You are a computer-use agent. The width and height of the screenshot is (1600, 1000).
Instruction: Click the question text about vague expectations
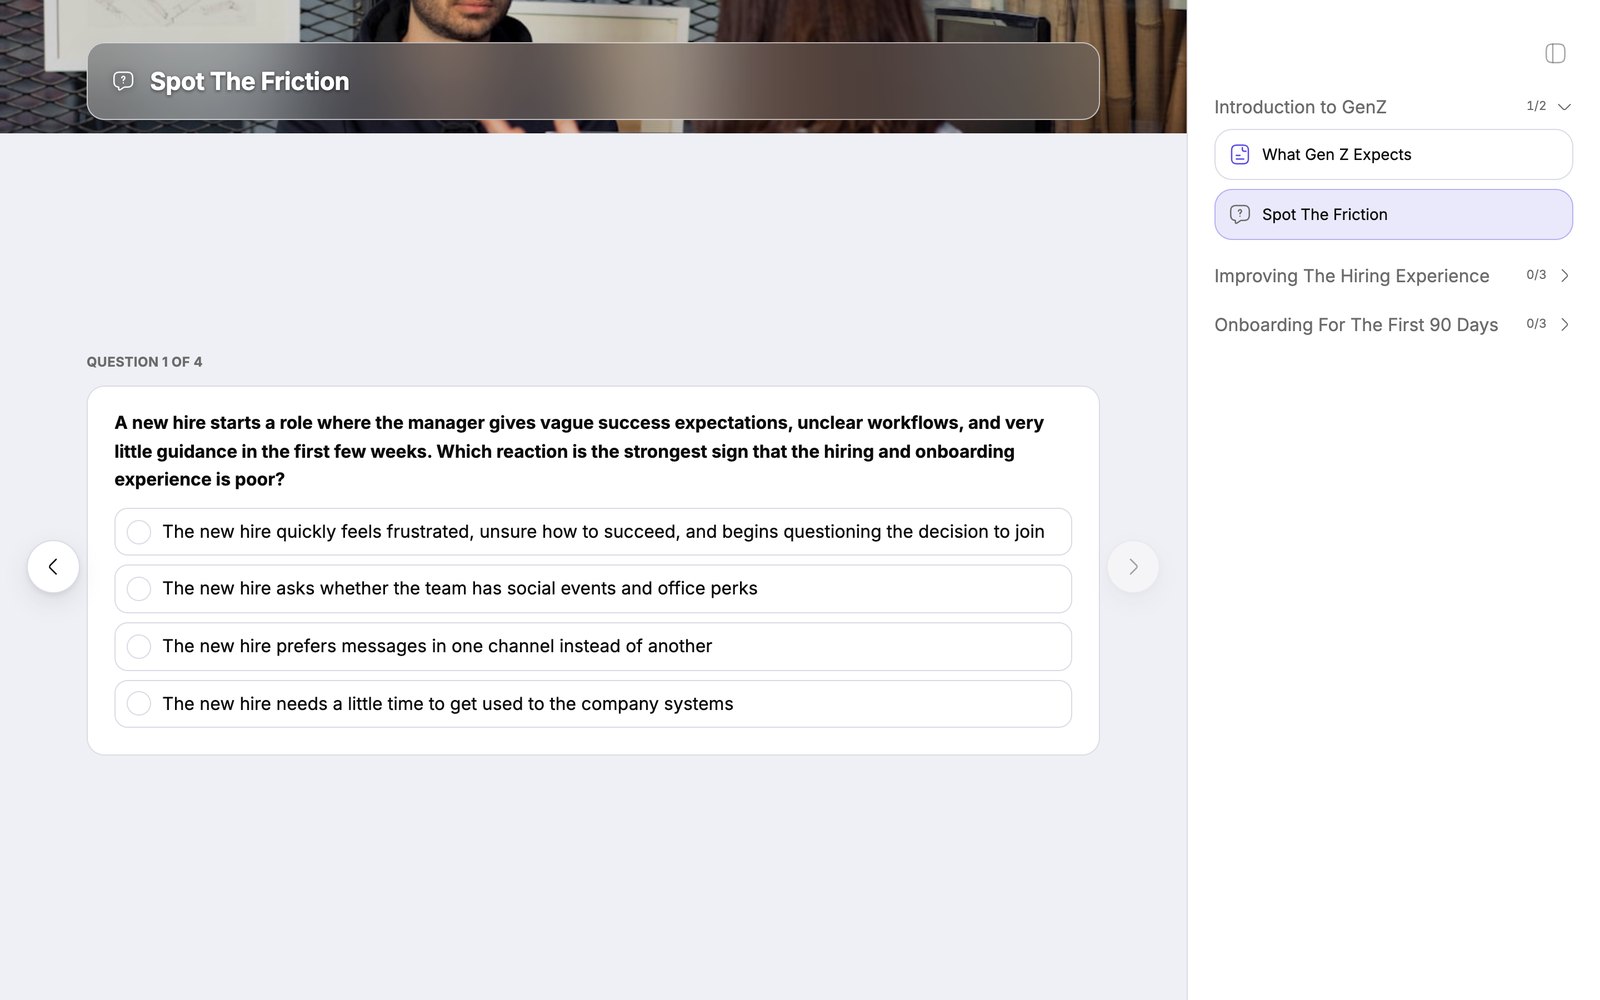click(579, 451)
